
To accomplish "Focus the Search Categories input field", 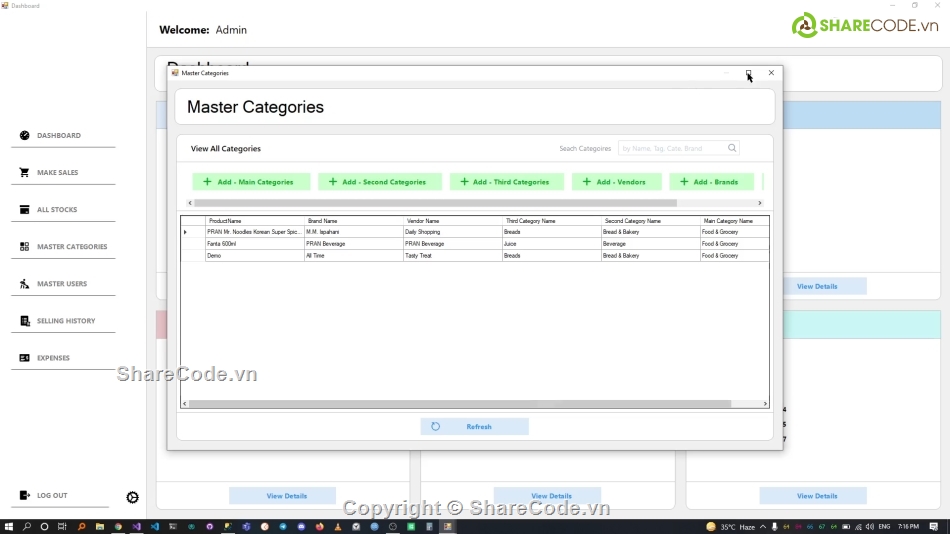I will click(x=672, y=148).
